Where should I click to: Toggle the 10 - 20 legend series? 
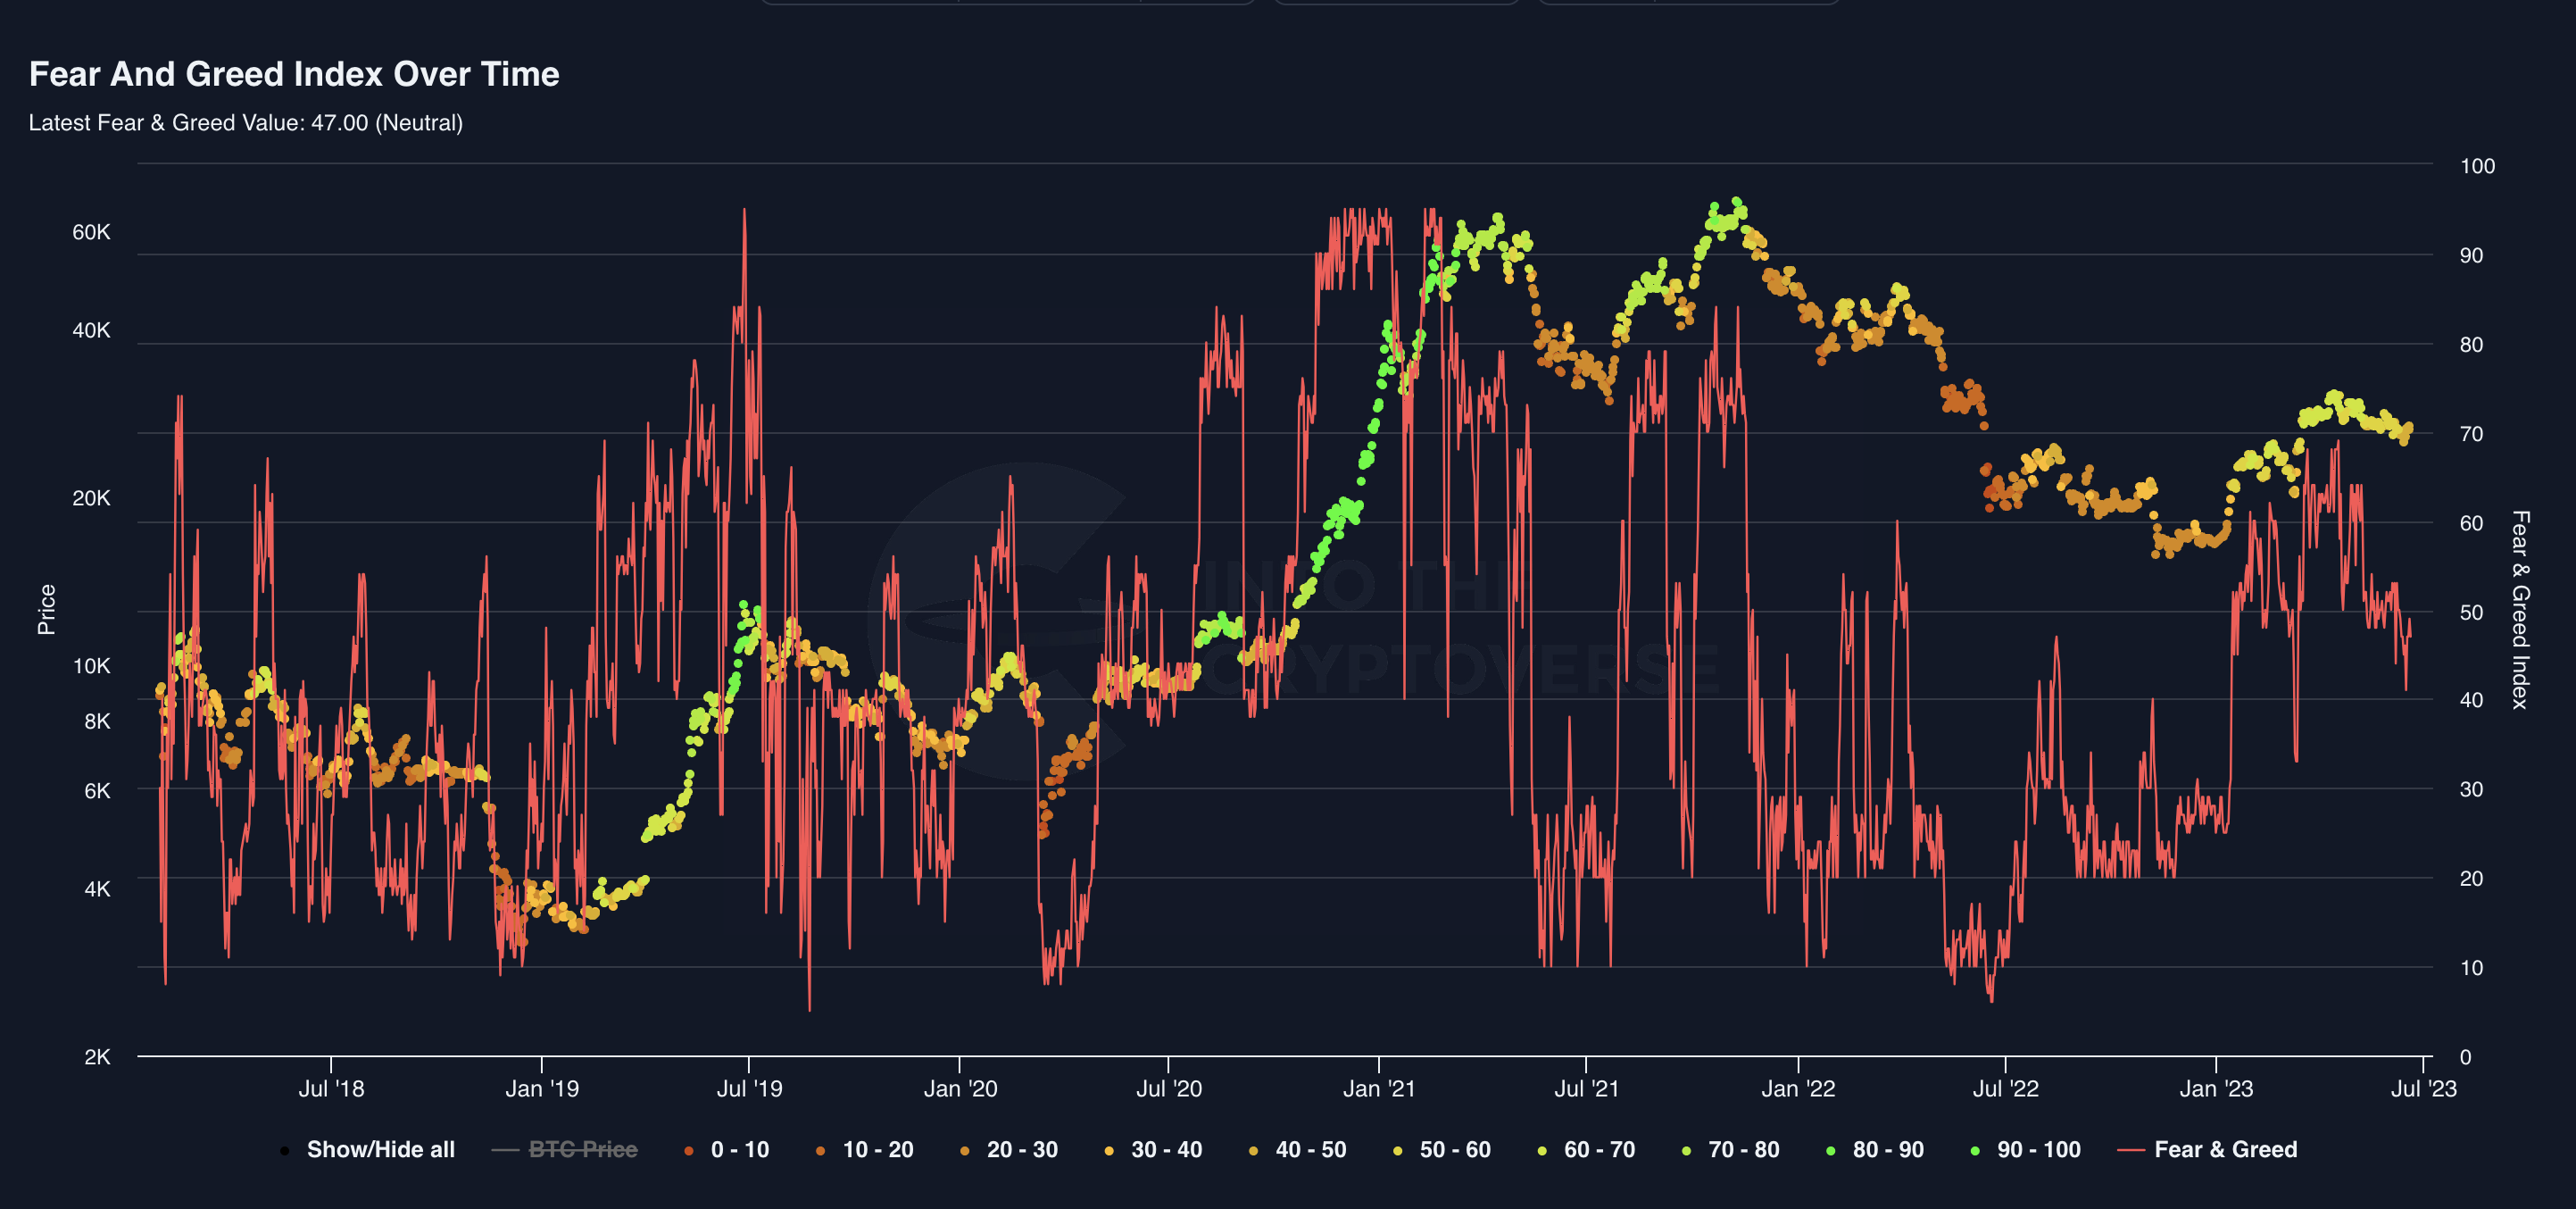click(877, 1150)
